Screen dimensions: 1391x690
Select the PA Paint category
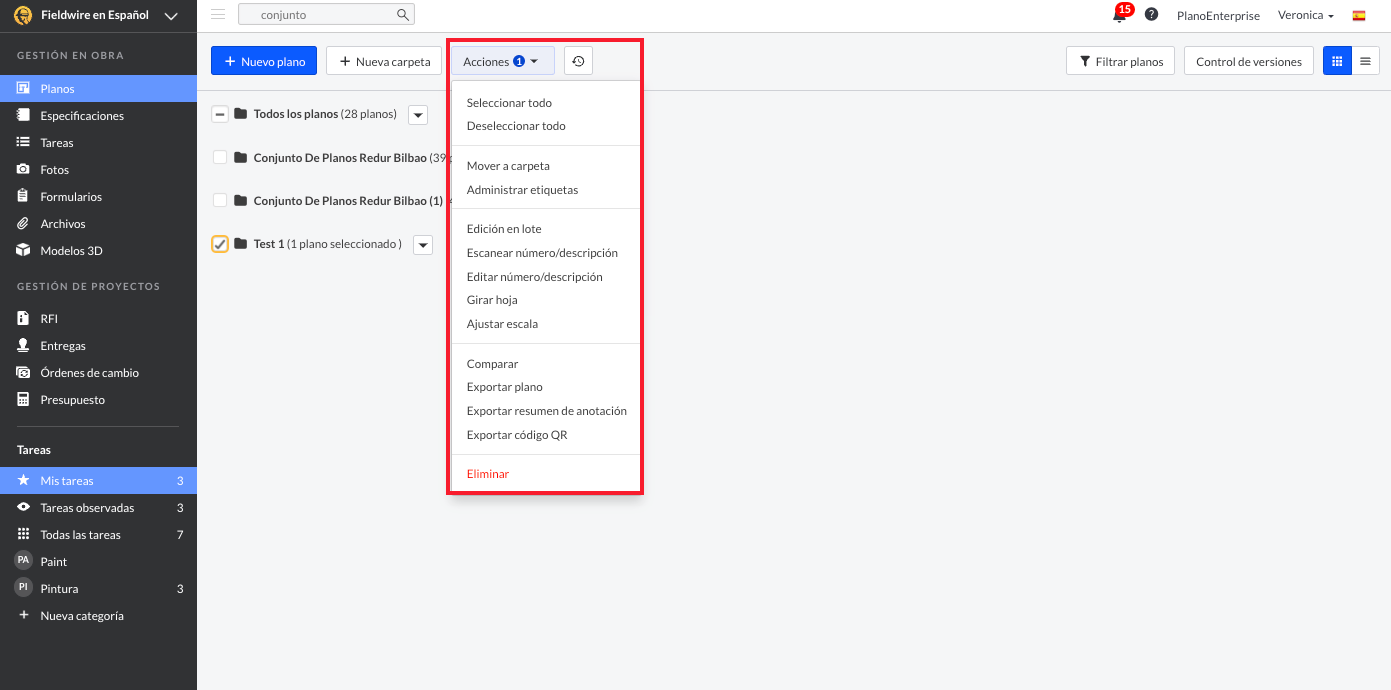pos(98,562)
